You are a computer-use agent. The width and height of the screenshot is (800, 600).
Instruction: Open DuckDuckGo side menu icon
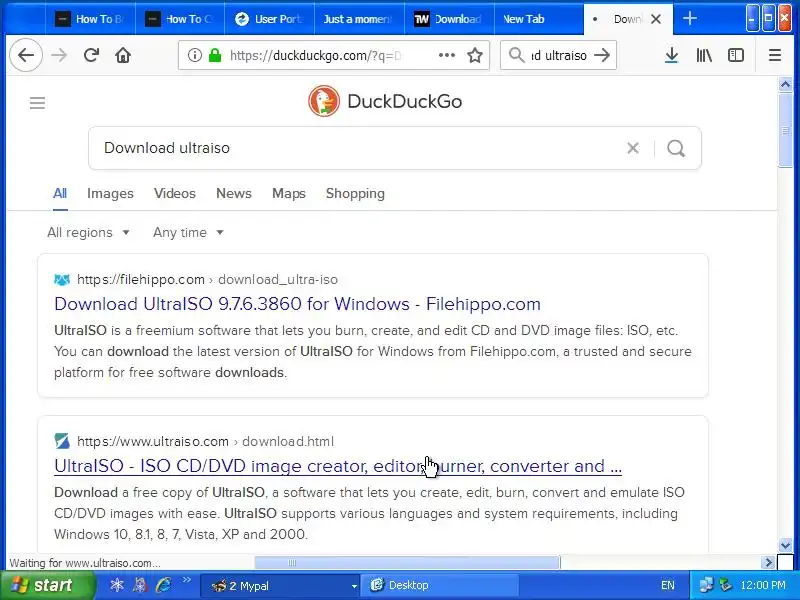click(x=37, y=103)
